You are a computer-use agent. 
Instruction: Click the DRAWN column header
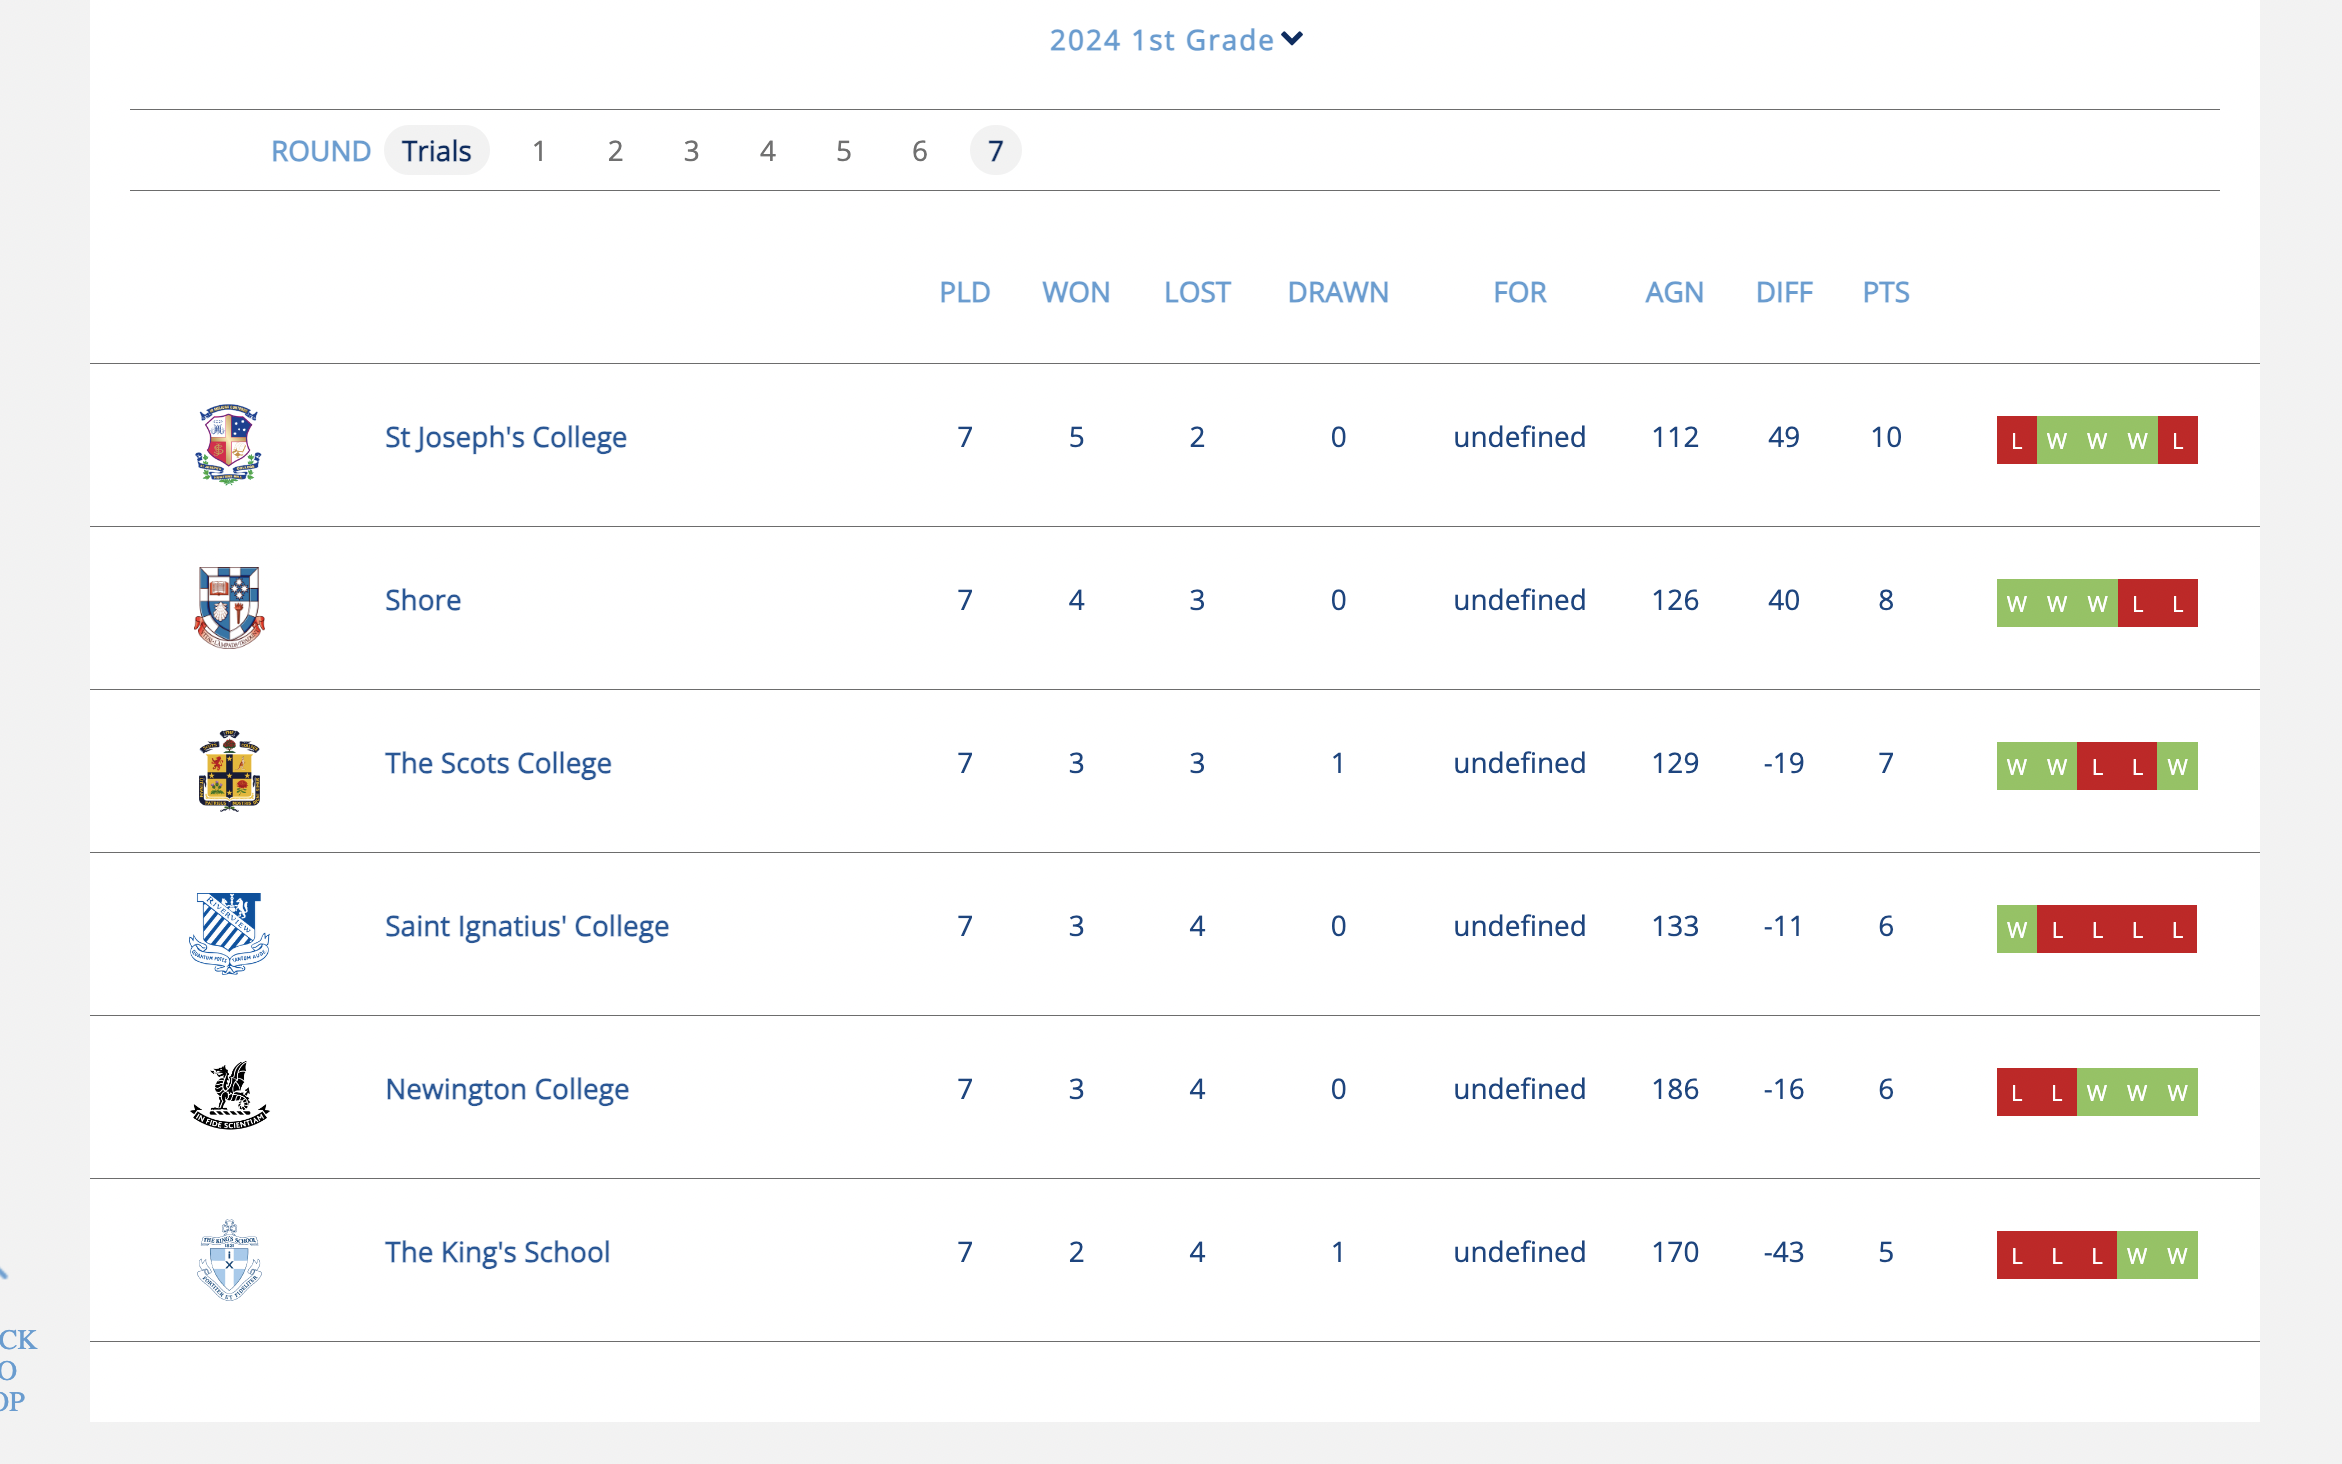1338,292
